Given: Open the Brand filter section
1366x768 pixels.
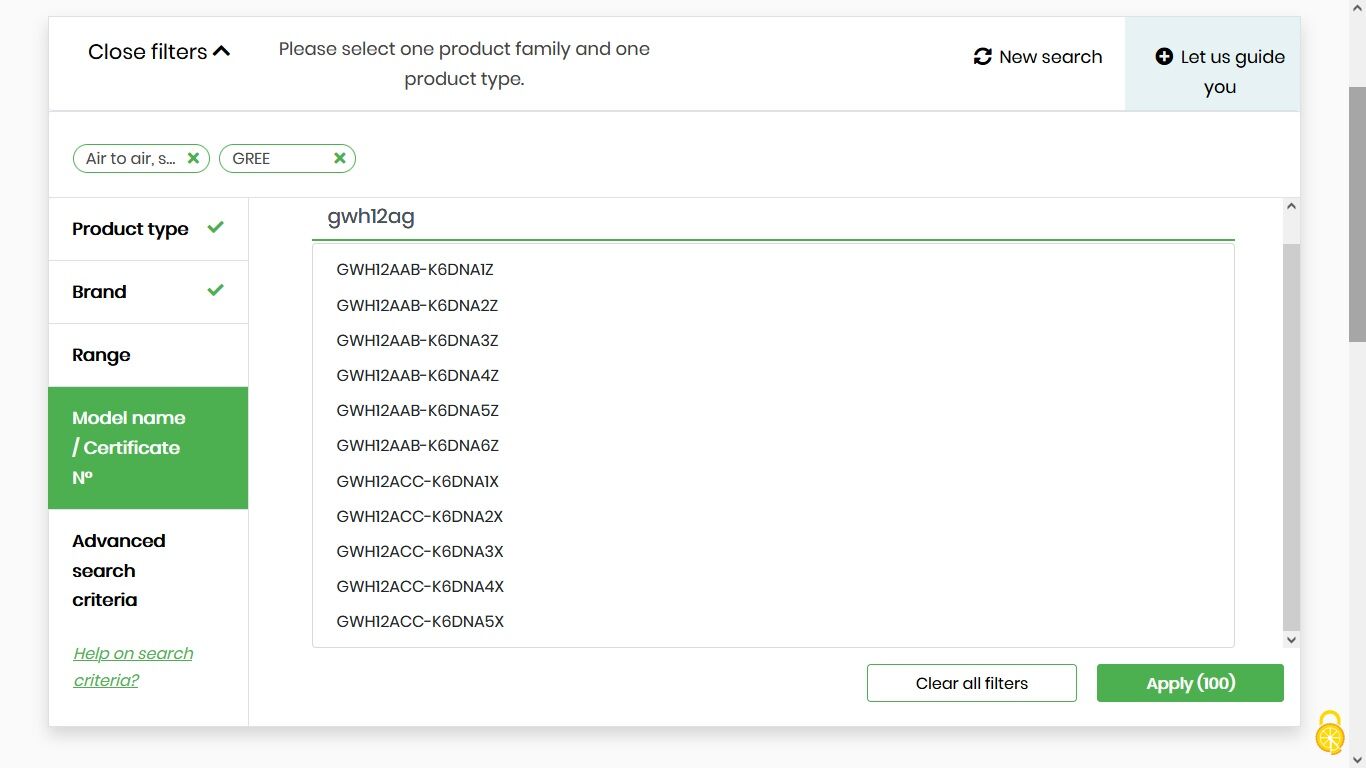Looking at the screenshot, I should pyautogui.click(x=148, y=292).
